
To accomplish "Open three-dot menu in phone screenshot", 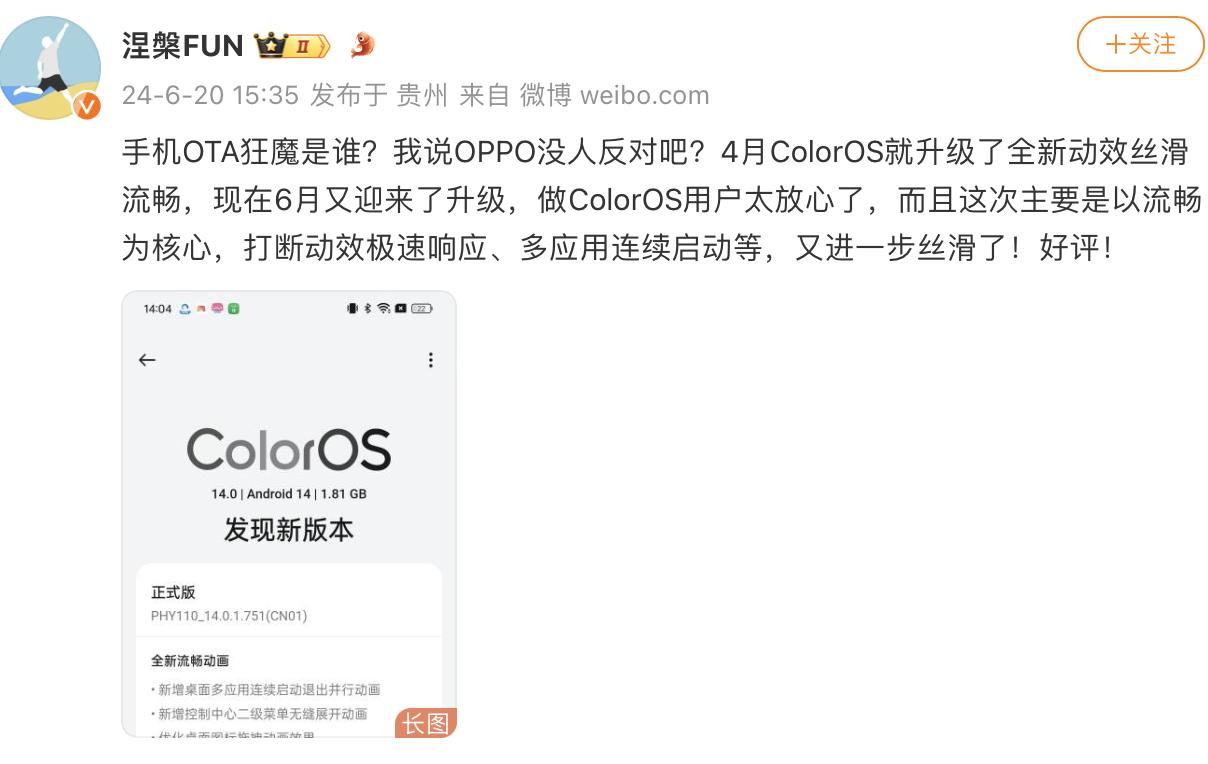I will [431, 360].
